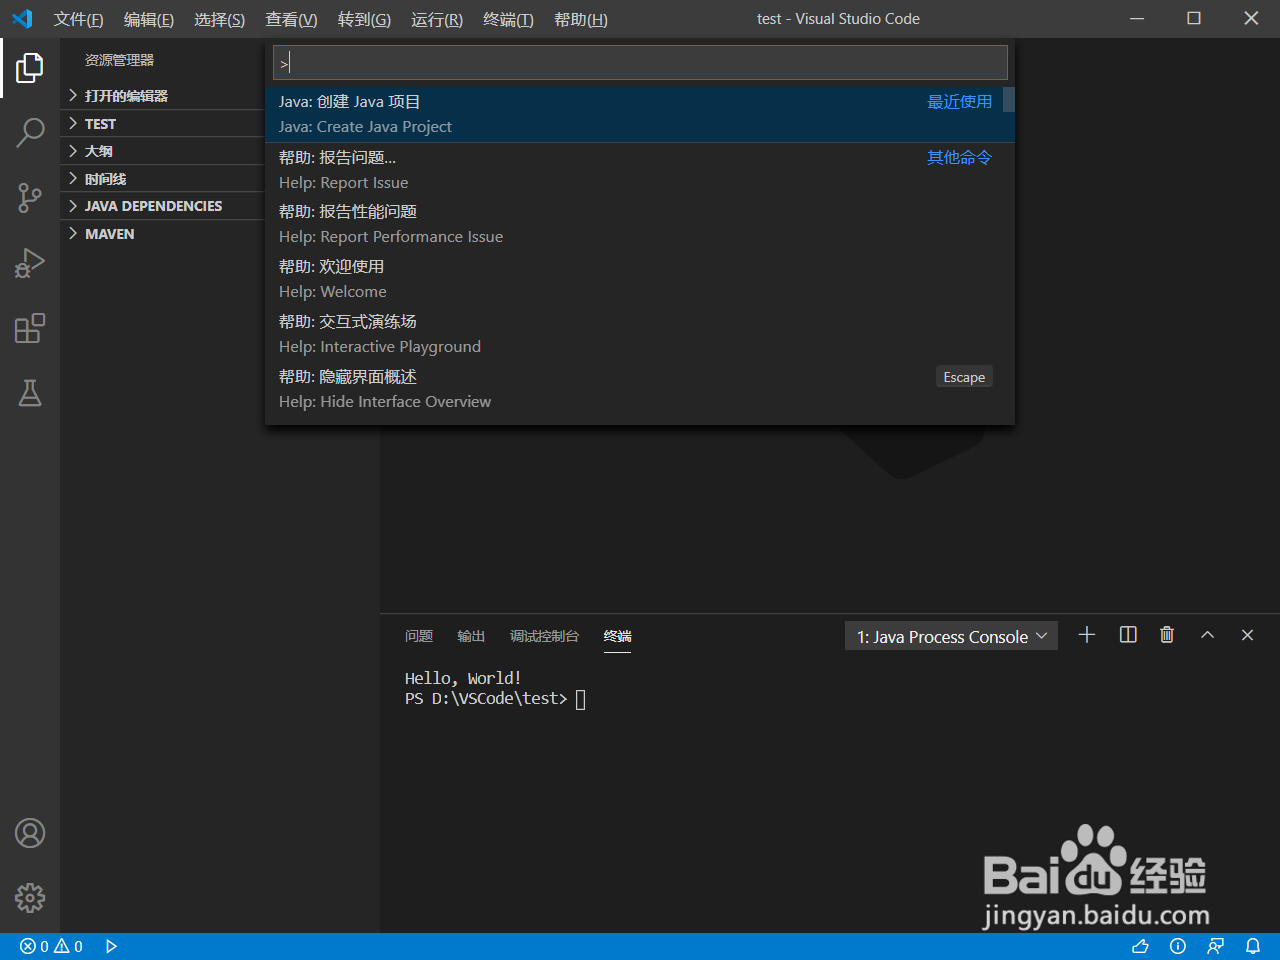This screenshot has height=960, width=1280.
Task: Open the Explorer view in activity bar
Action: [x=30, y=67]
